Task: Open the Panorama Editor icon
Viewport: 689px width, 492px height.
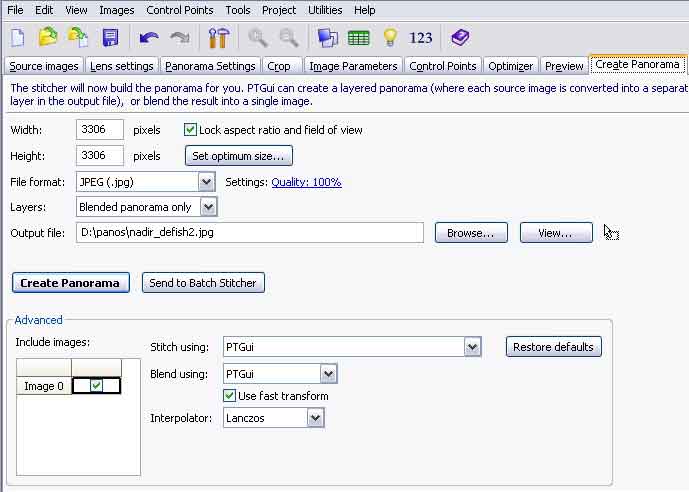Action: [x=327, y=38]
